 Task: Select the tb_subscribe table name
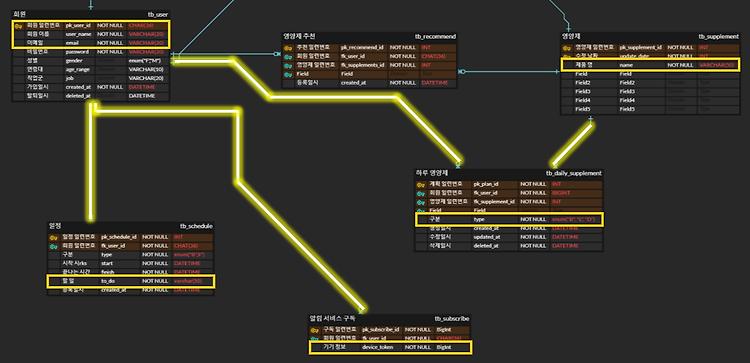[452, 319]
